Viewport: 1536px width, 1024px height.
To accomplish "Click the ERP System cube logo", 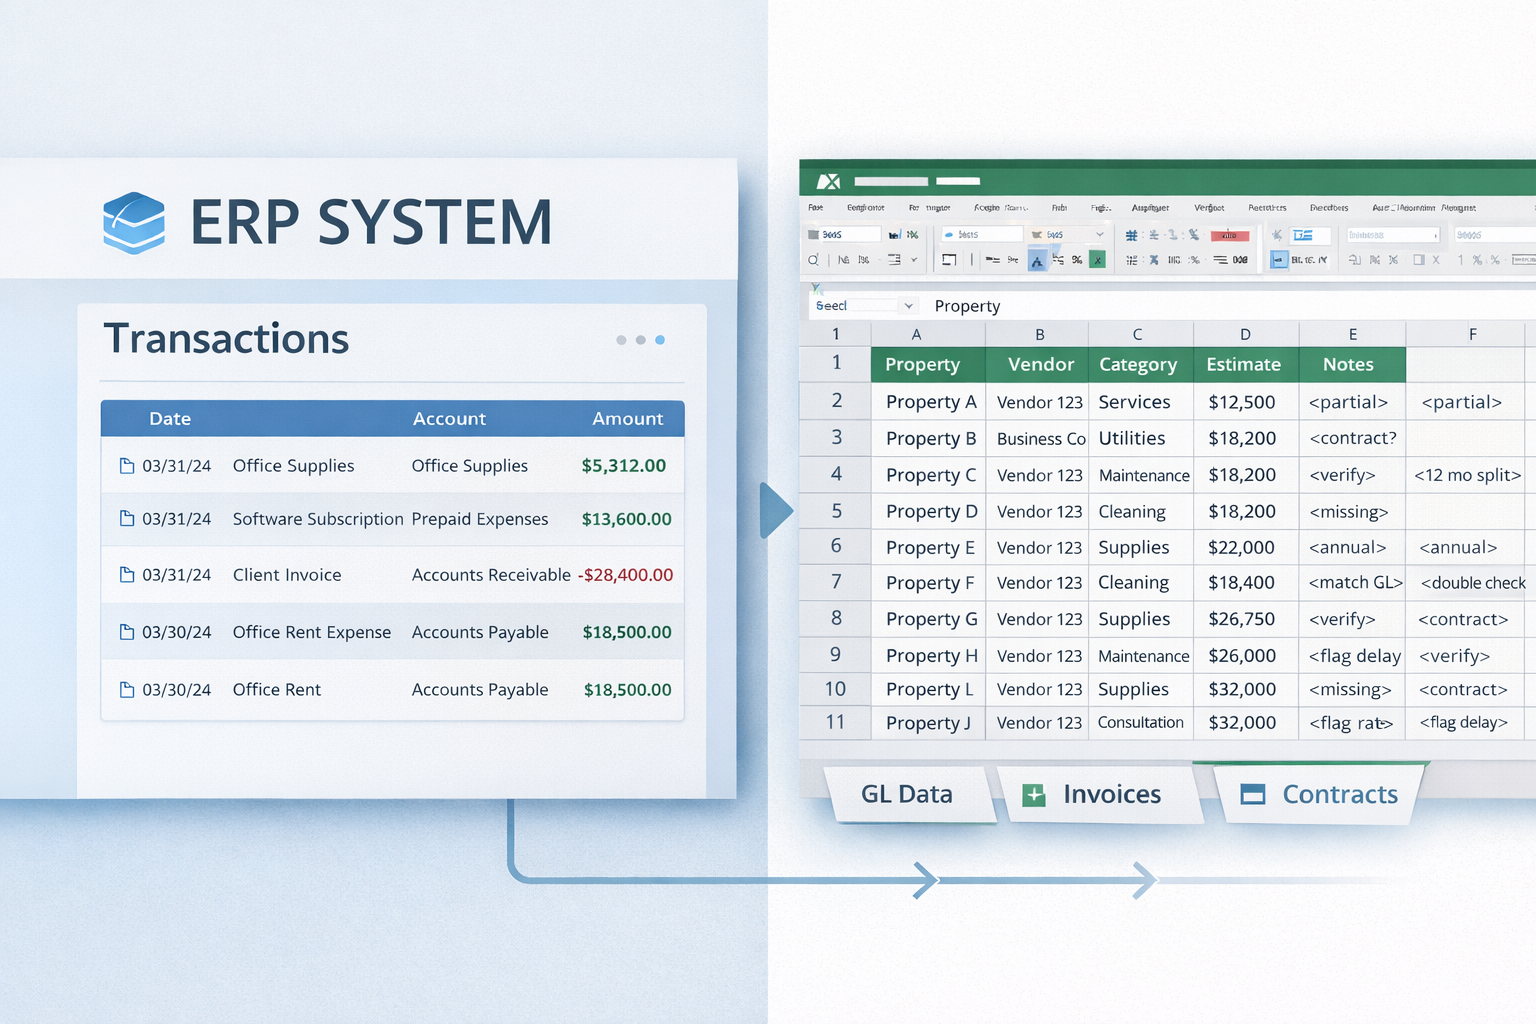I will 134,222.
